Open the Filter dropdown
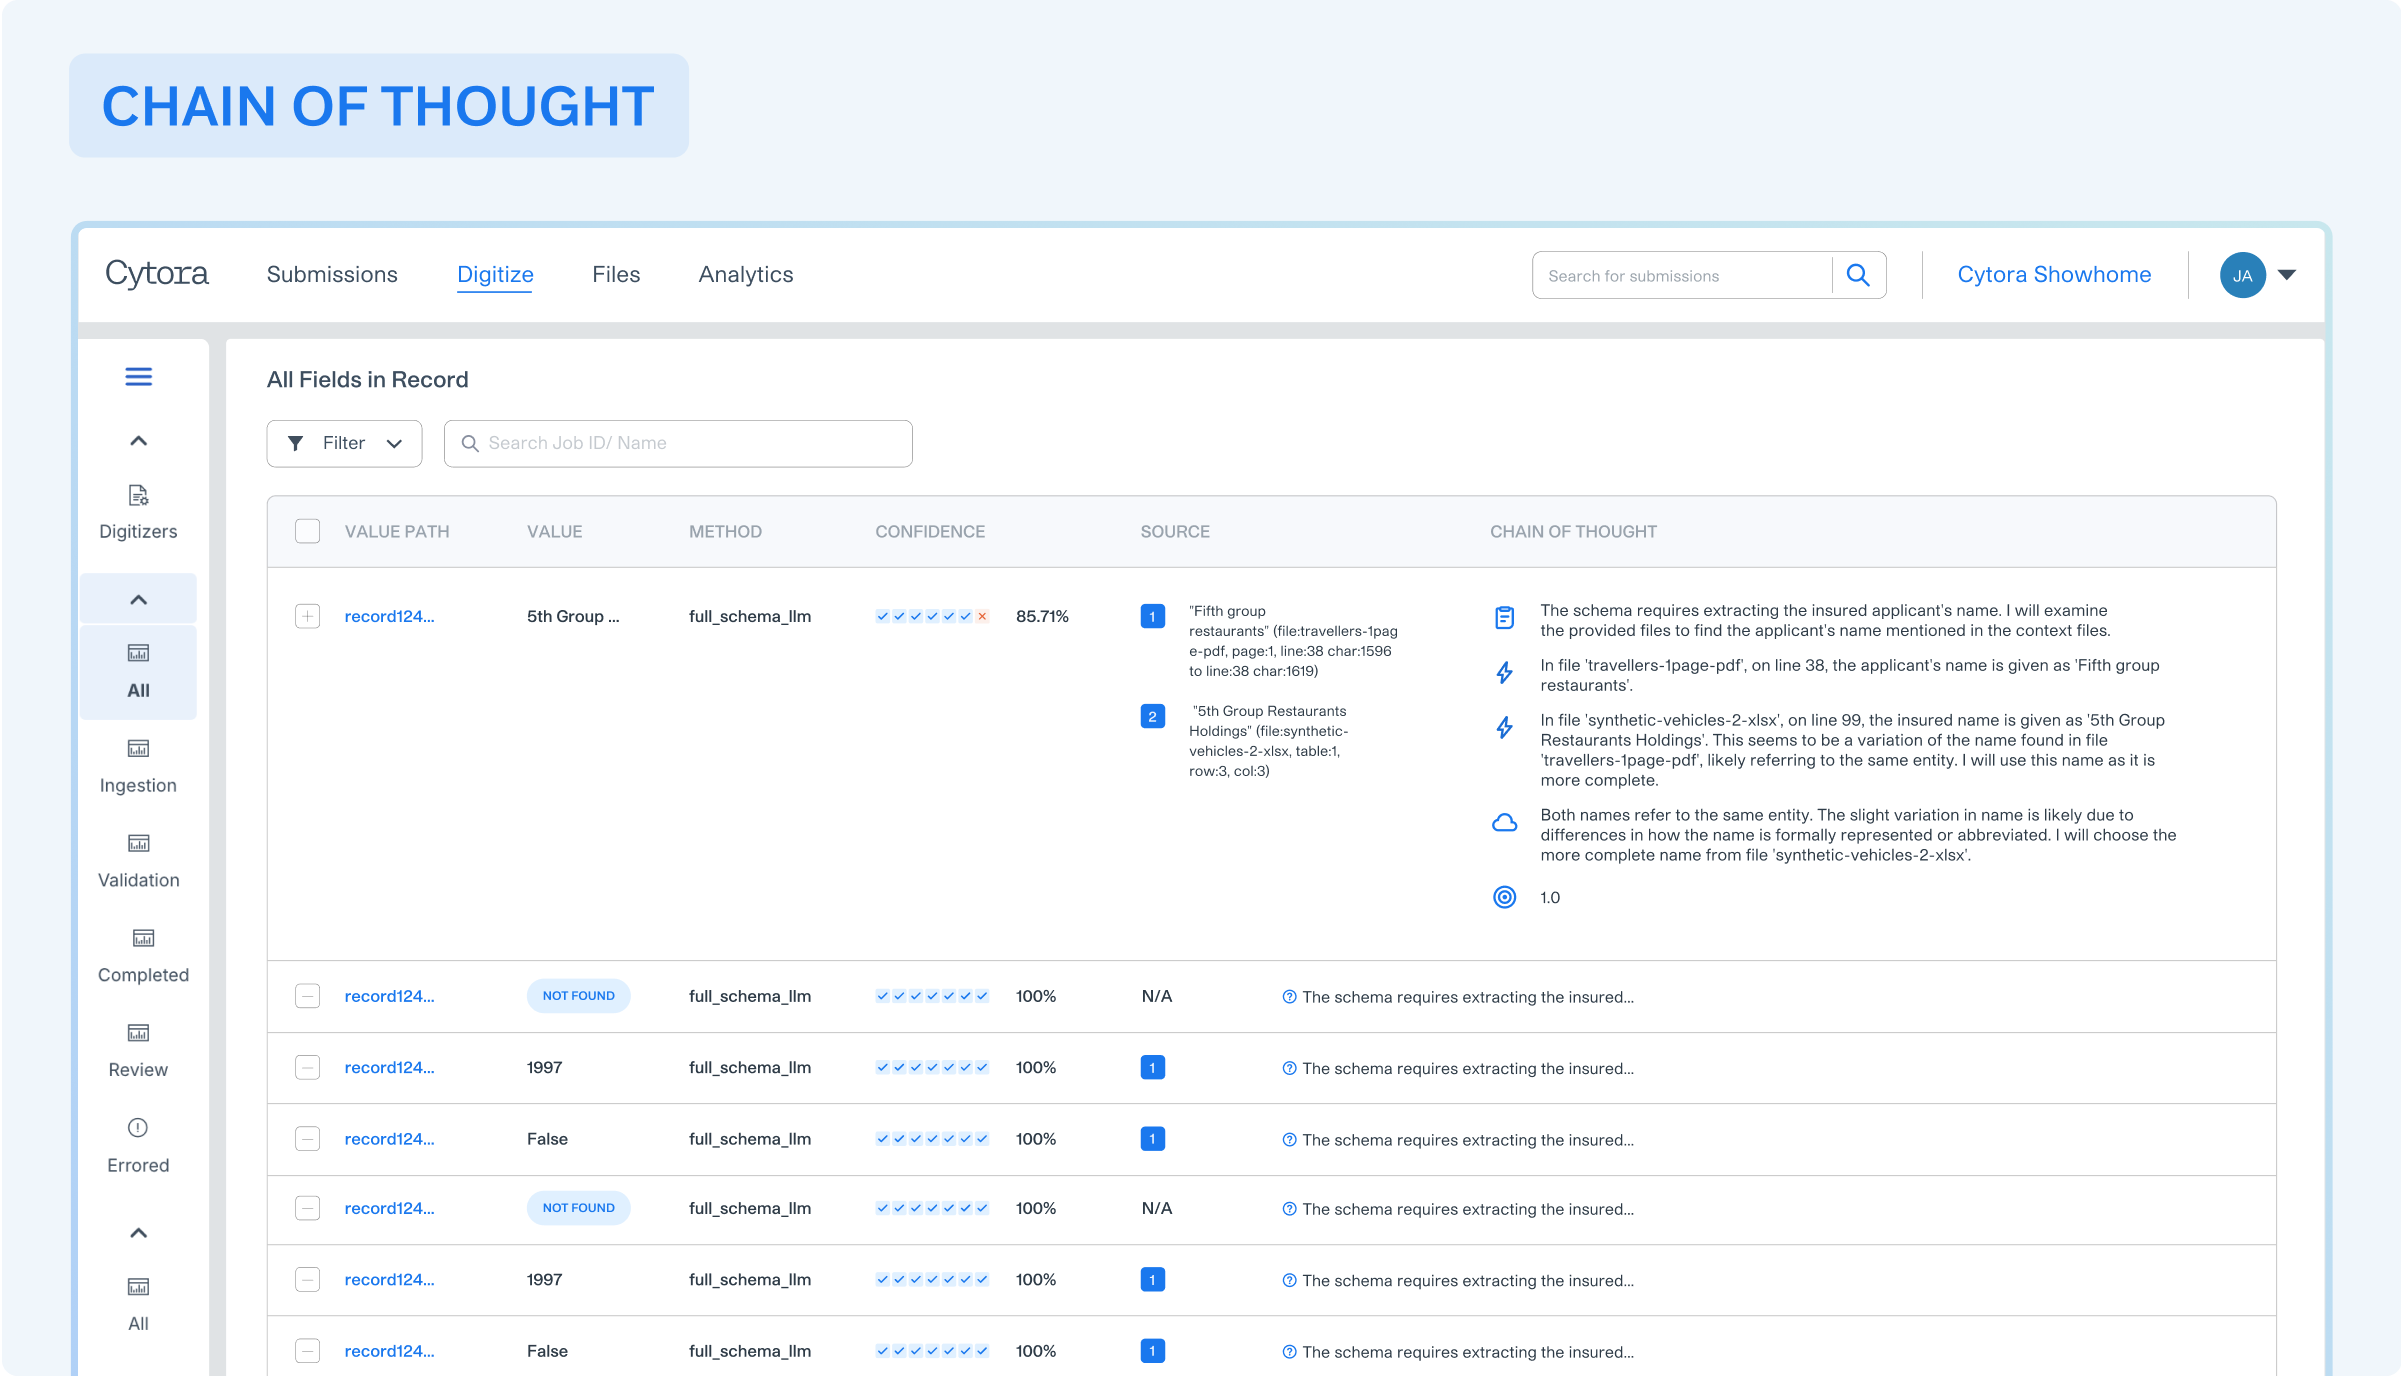Screen dimensions: 2401x1376 [x=344, y=443]
